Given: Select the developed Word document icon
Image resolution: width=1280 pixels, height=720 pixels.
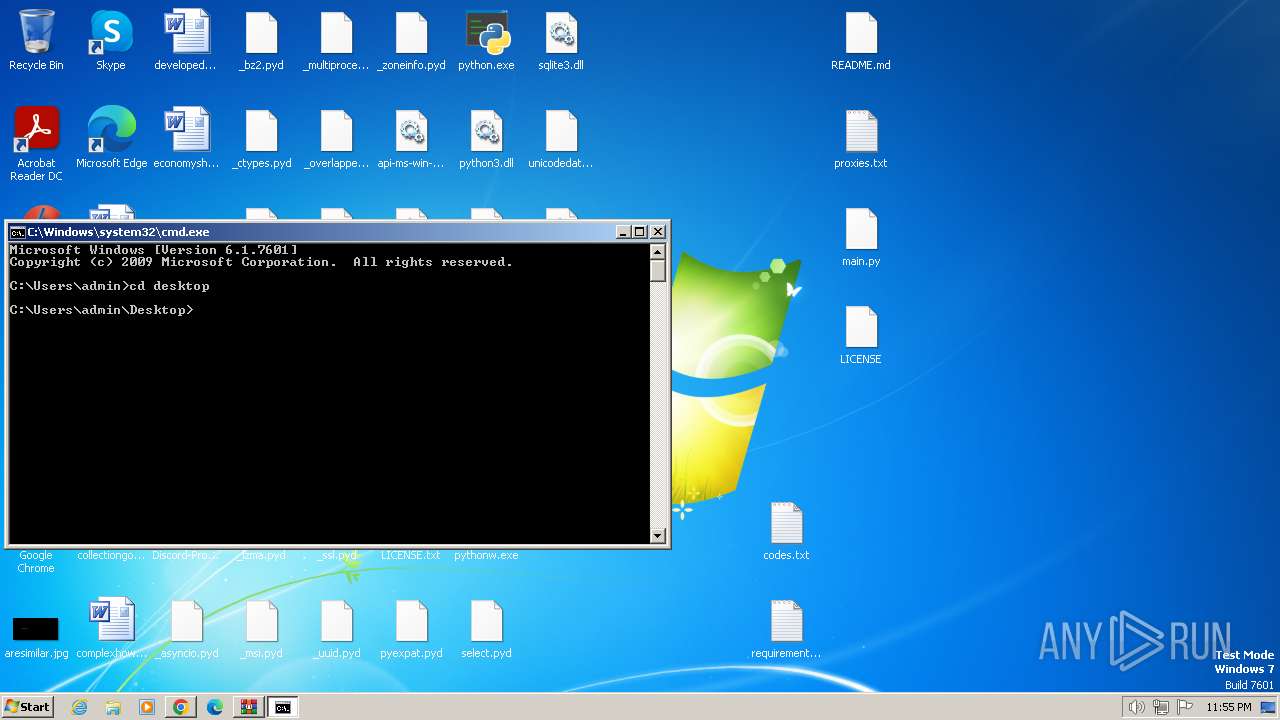Looking at the screenshot, I should point(186,41).
